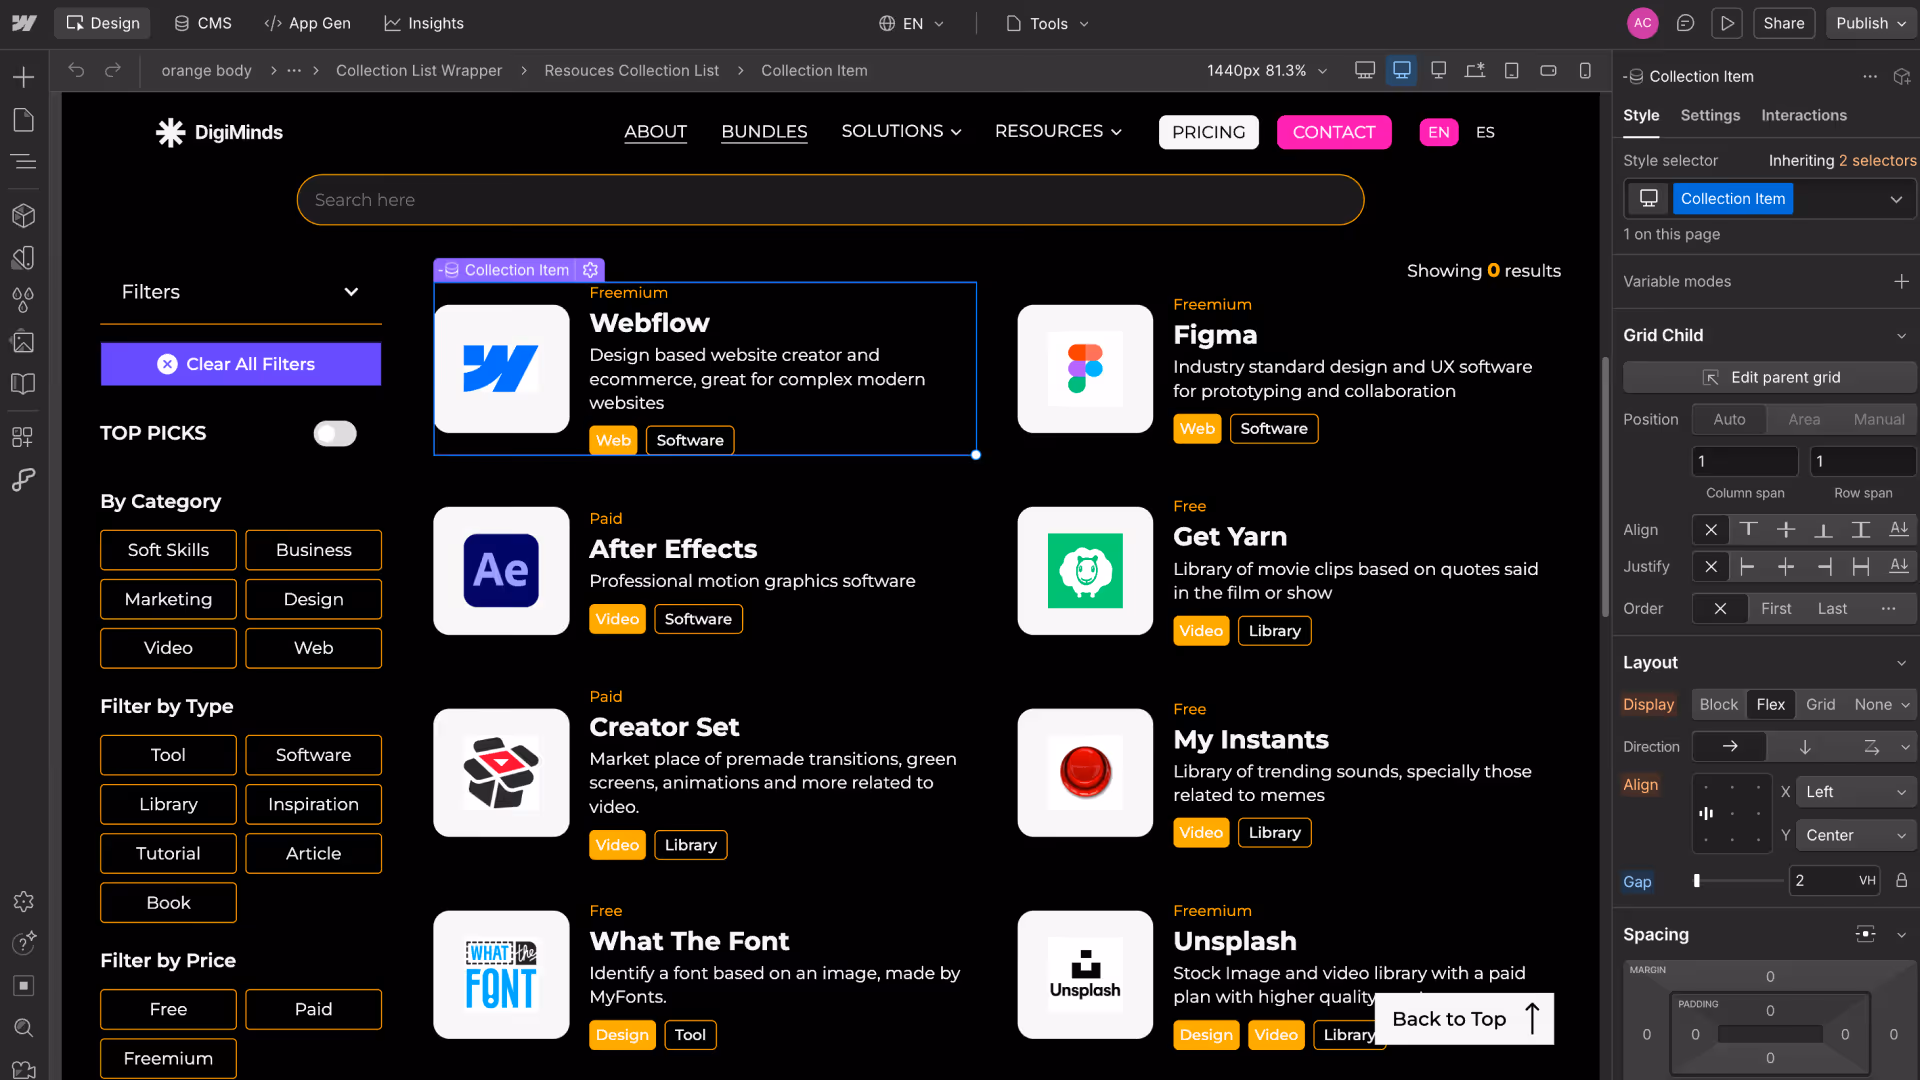Click the Collection Item settings gear on canvas
This screenshot has width=1920, height=1080.
click(591, 270)
